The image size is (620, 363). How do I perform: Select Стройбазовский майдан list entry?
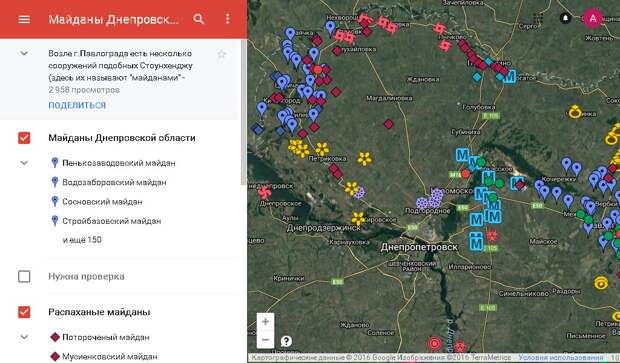112,221
